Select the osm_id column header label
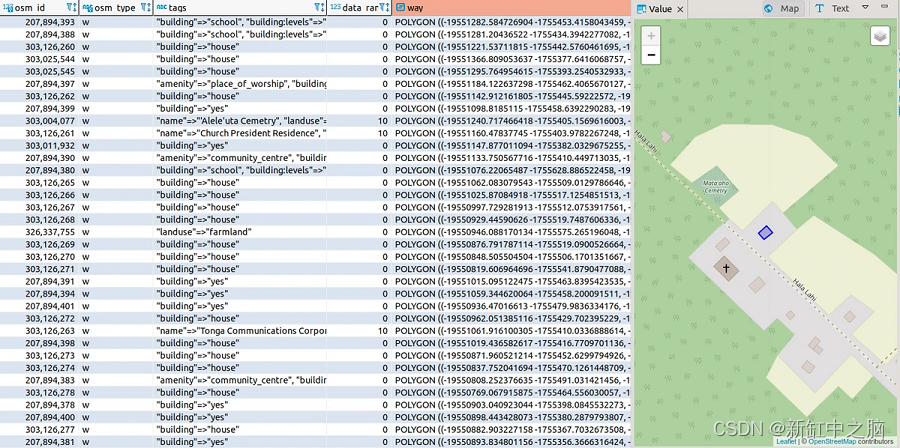The image size is (900, 448). (x=28, y=8)
